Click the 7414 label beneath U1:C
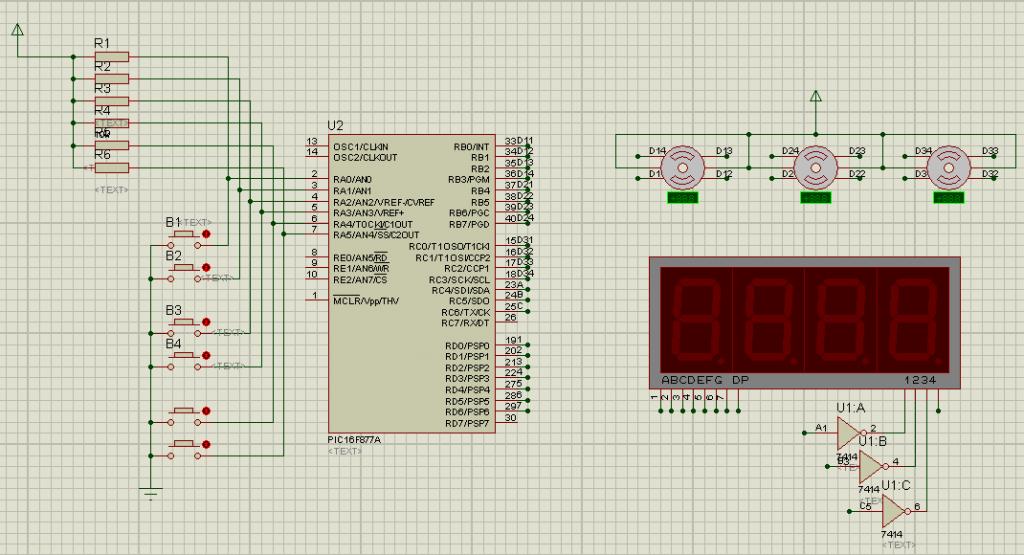The image size is (1024, 555). coord(891,534)
